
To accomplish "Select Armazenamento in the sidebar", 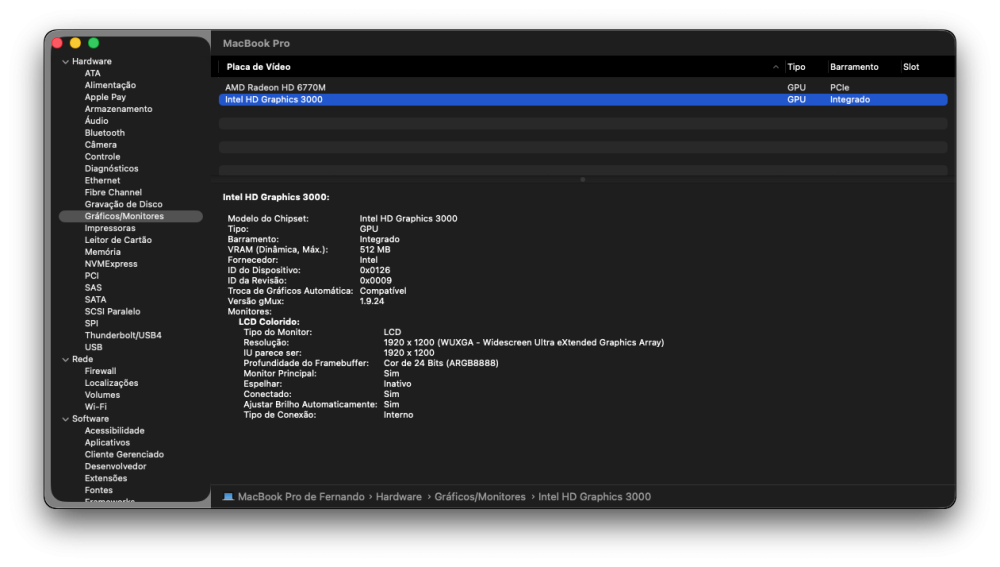I will [x=118, y=109].
